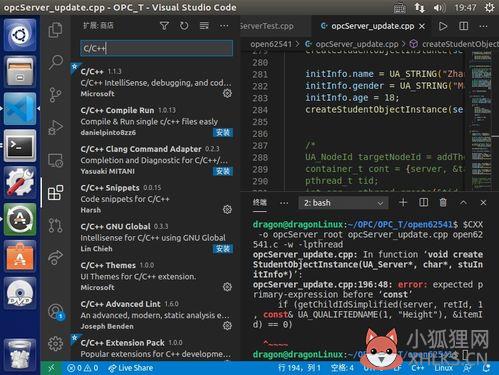Open Files manager from the launcher
Image resolution: width=499 pixels, height=375 pixels.
(x=20, y=72)
